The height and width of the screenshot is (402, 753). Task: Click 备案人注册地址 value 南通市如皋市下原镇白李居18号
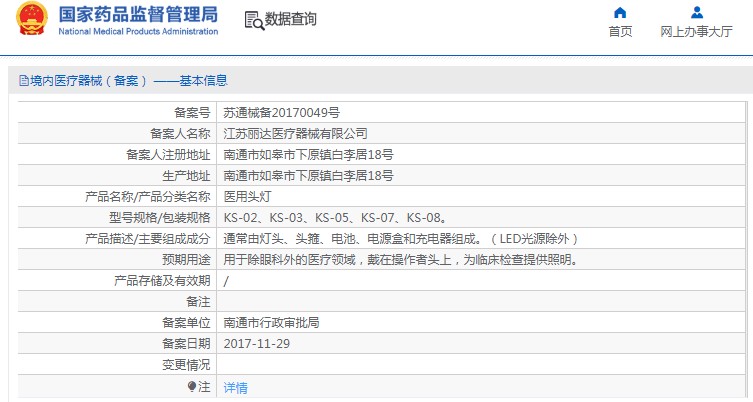click(308, 155)
